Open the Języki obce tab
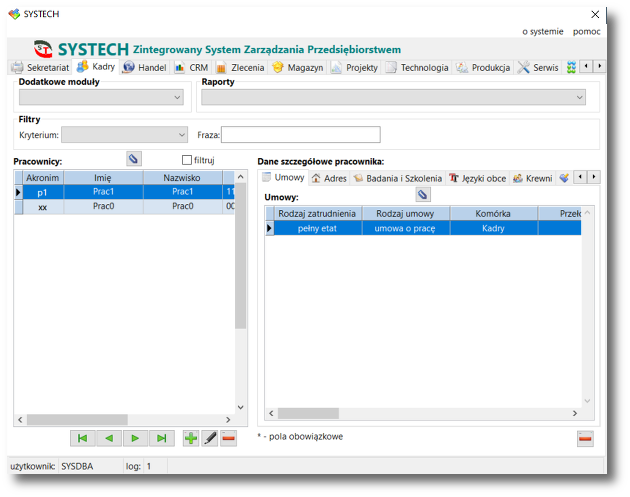The image size is (630, 497). pyautogui.click(x=478, y=178)
